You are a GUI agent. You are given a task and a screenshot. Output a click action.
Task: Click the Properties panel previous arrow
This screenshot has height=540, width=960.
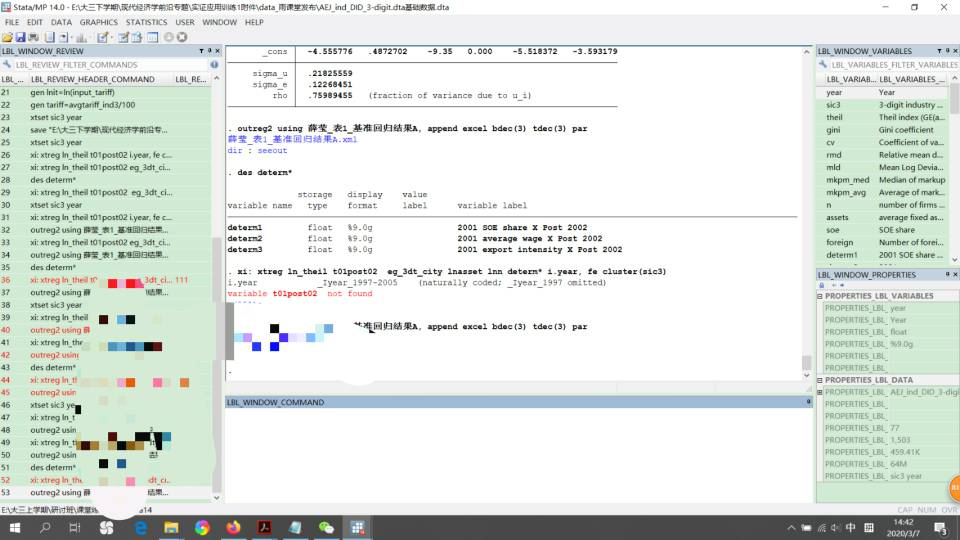(834, 285)
